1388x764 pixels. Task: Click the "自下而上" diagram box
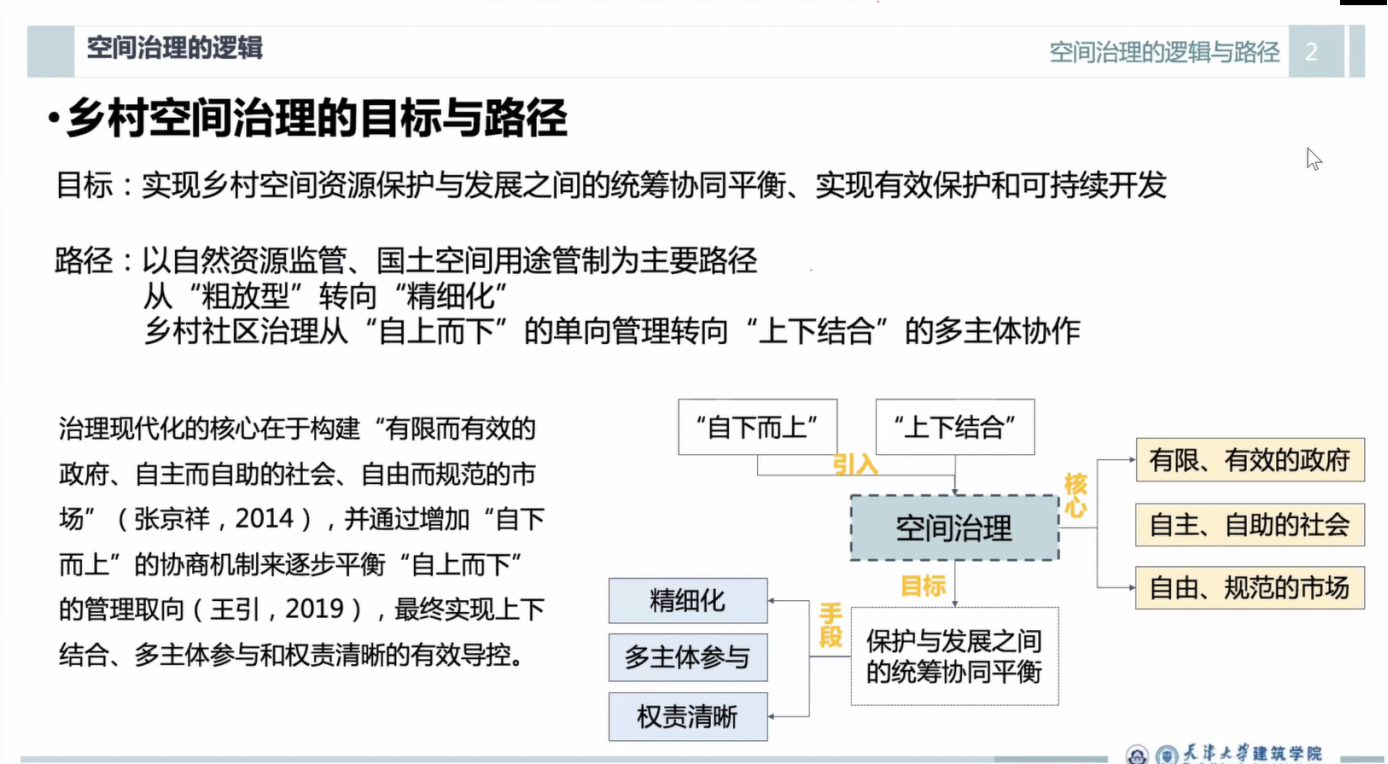click(x=757, y=427)
